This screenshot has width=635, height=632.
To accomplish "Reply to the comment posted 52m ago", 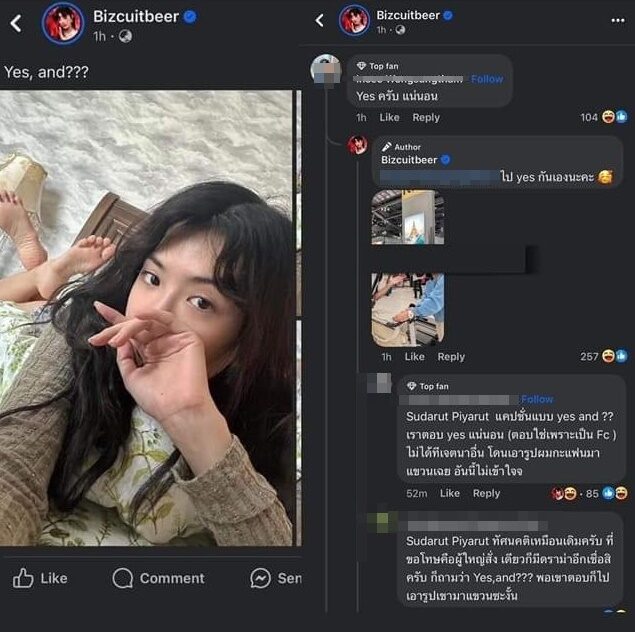I will 486,493.
